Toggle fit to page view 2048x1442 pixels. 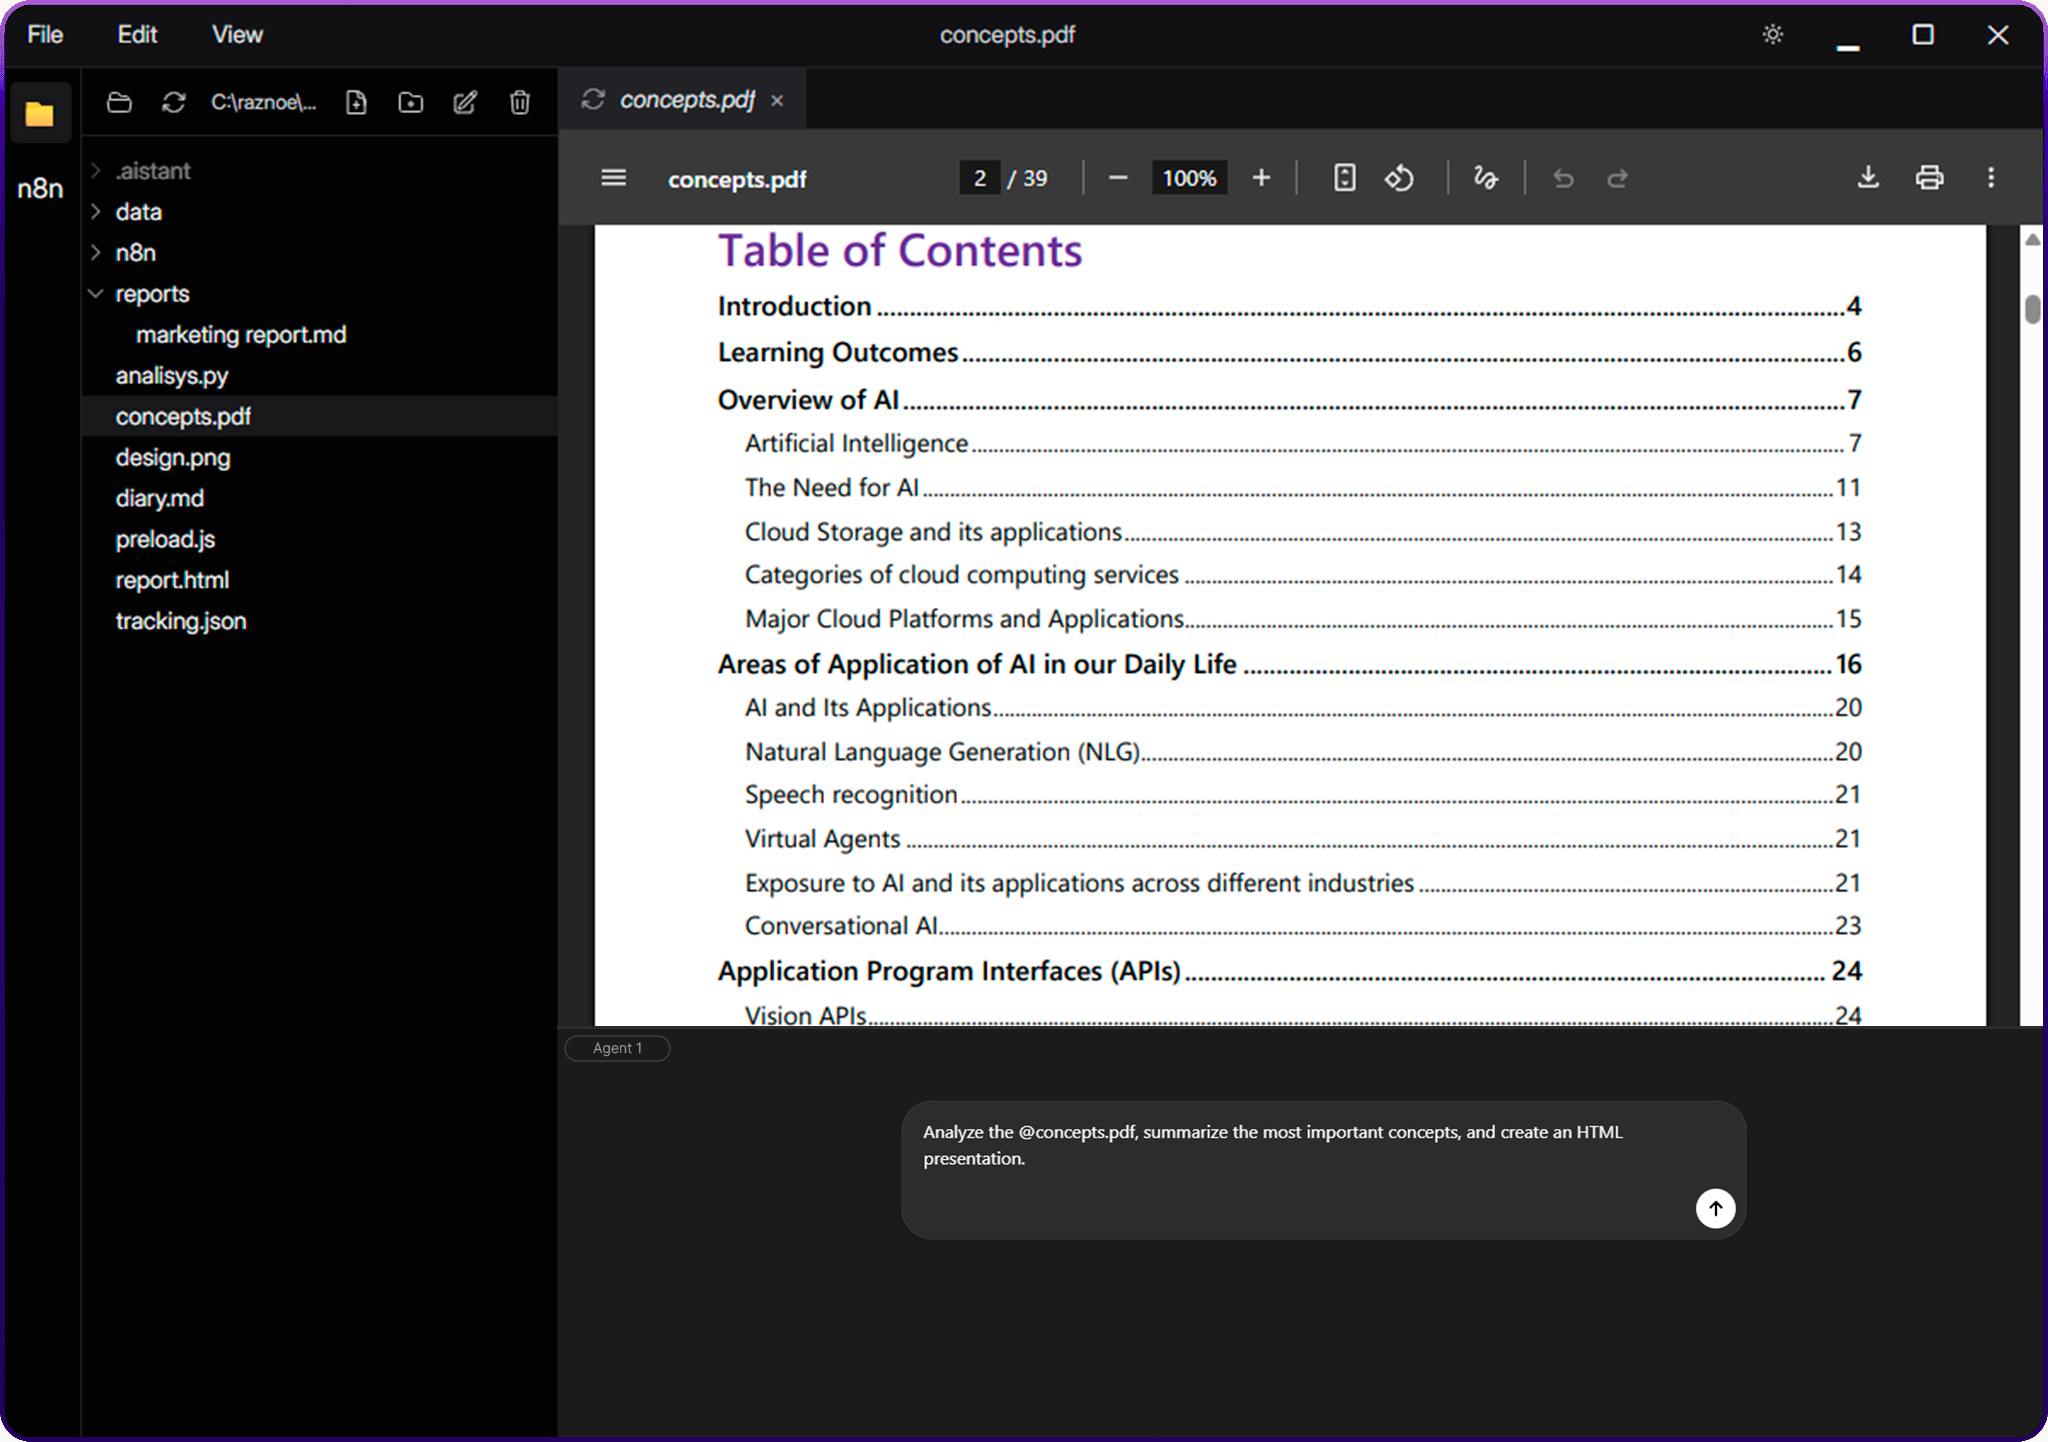1344,178
